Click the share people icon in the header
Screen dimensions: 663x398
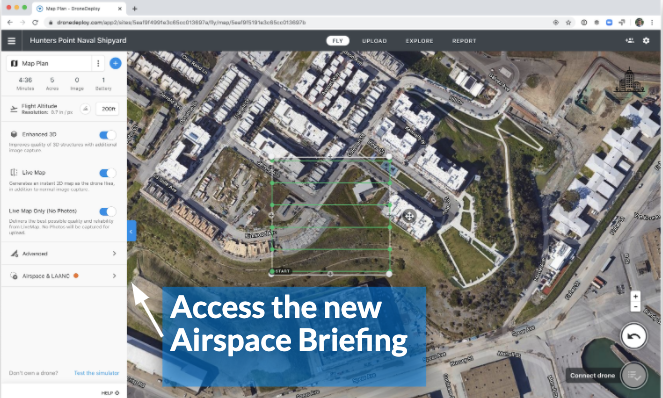pyautogui.click(x=630, y=41)
